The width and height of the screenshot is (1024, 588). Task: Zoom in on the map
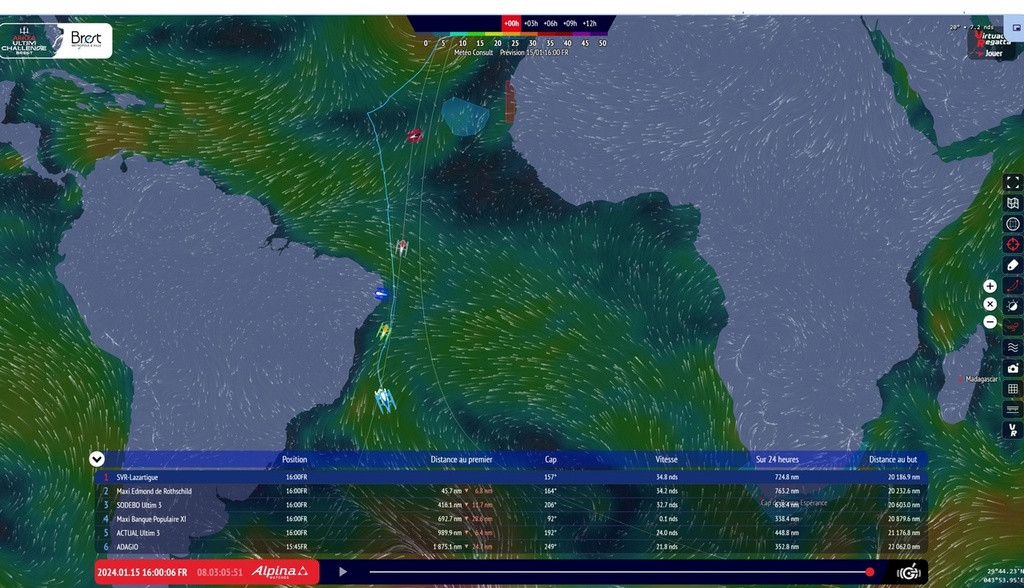[x=990, y=286]
